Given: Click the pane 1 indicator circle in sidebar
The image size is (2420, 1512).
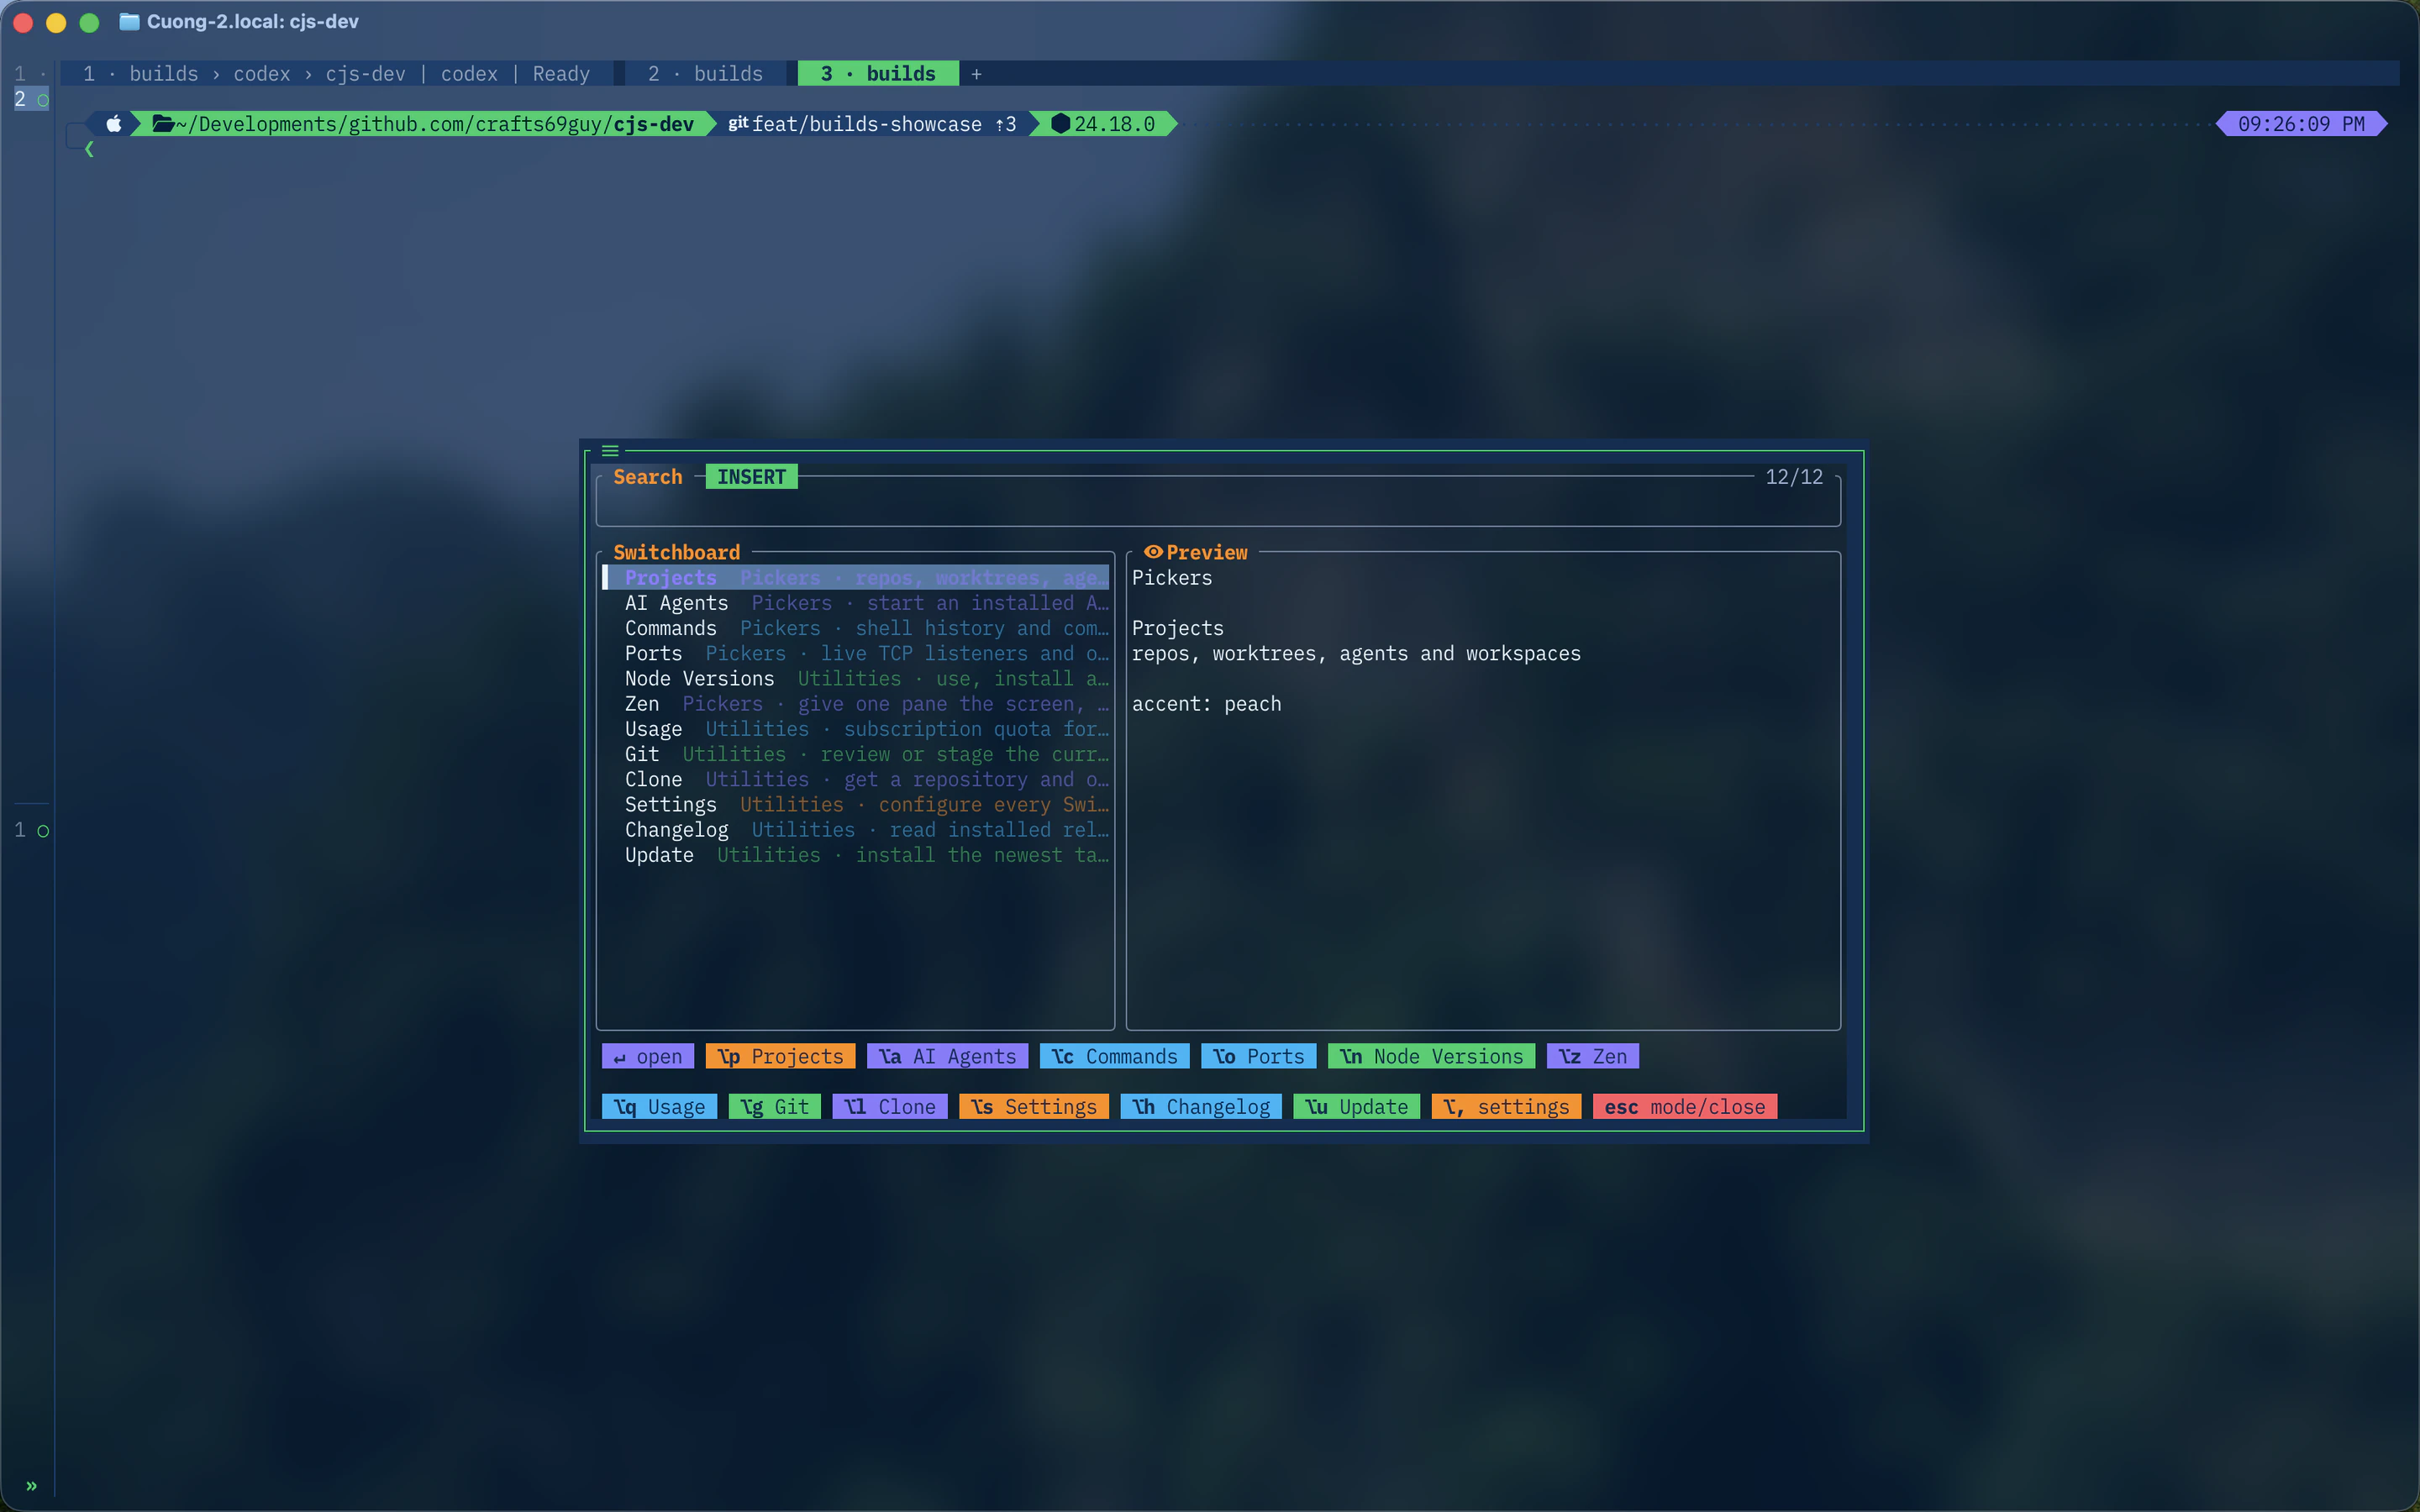Looking at the screenshot, I should point(43,831).
